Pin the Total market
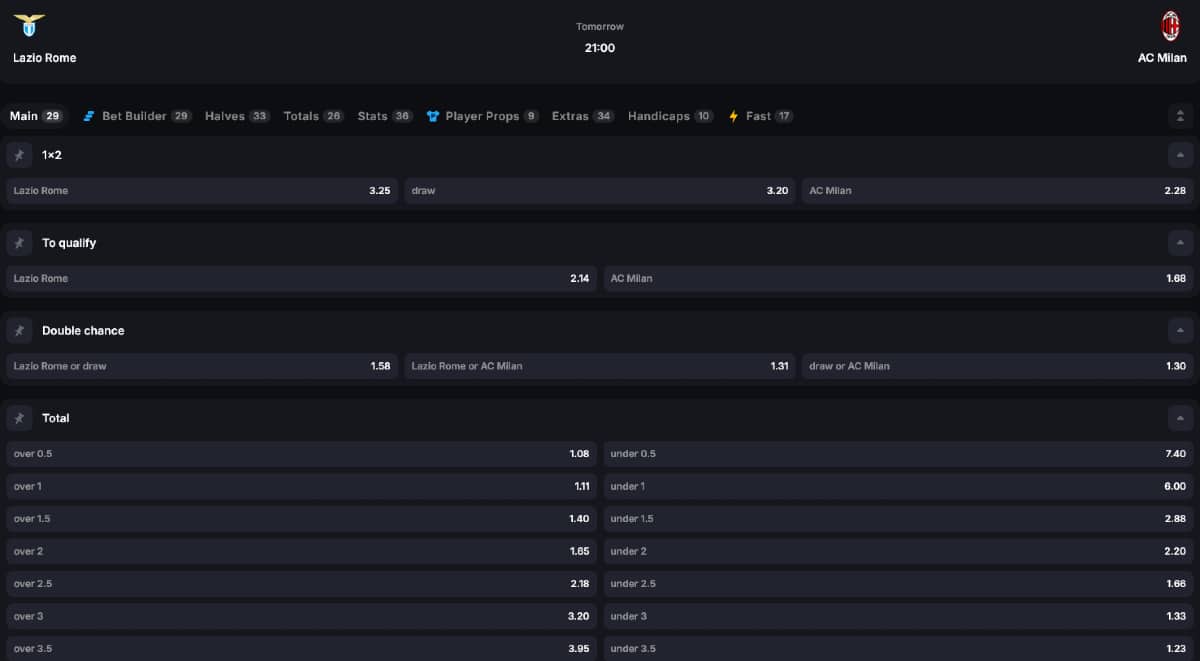Image resolution: width=1200 pixels, height=661 pixels. (x=17, y=417)
